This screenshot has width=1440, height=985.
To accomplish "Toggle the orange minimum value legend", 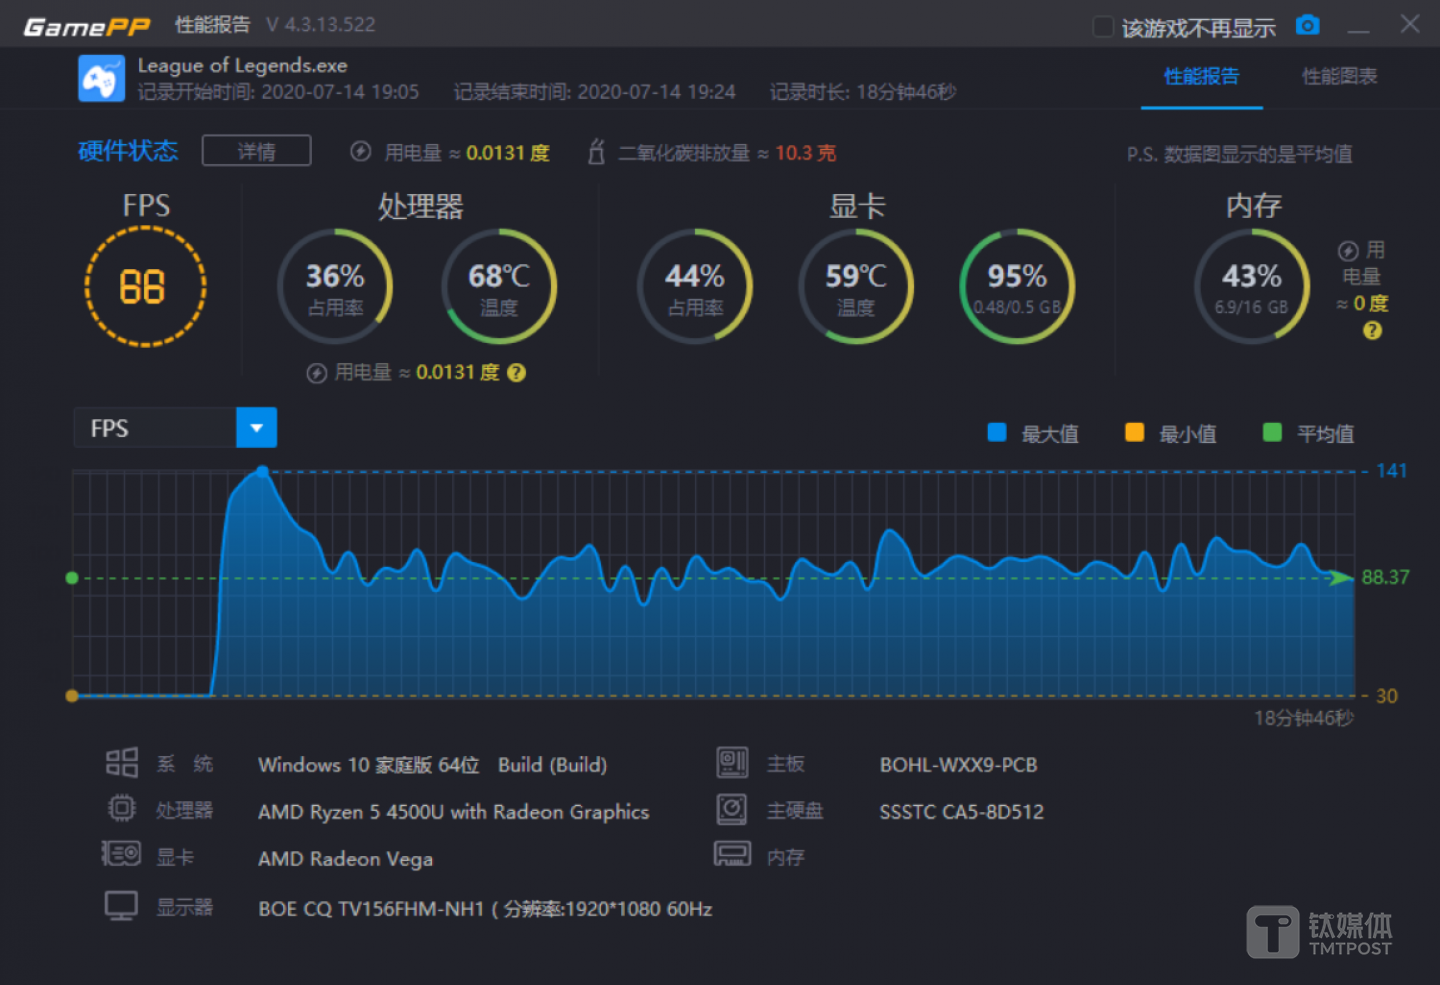I will point(1134,432).
